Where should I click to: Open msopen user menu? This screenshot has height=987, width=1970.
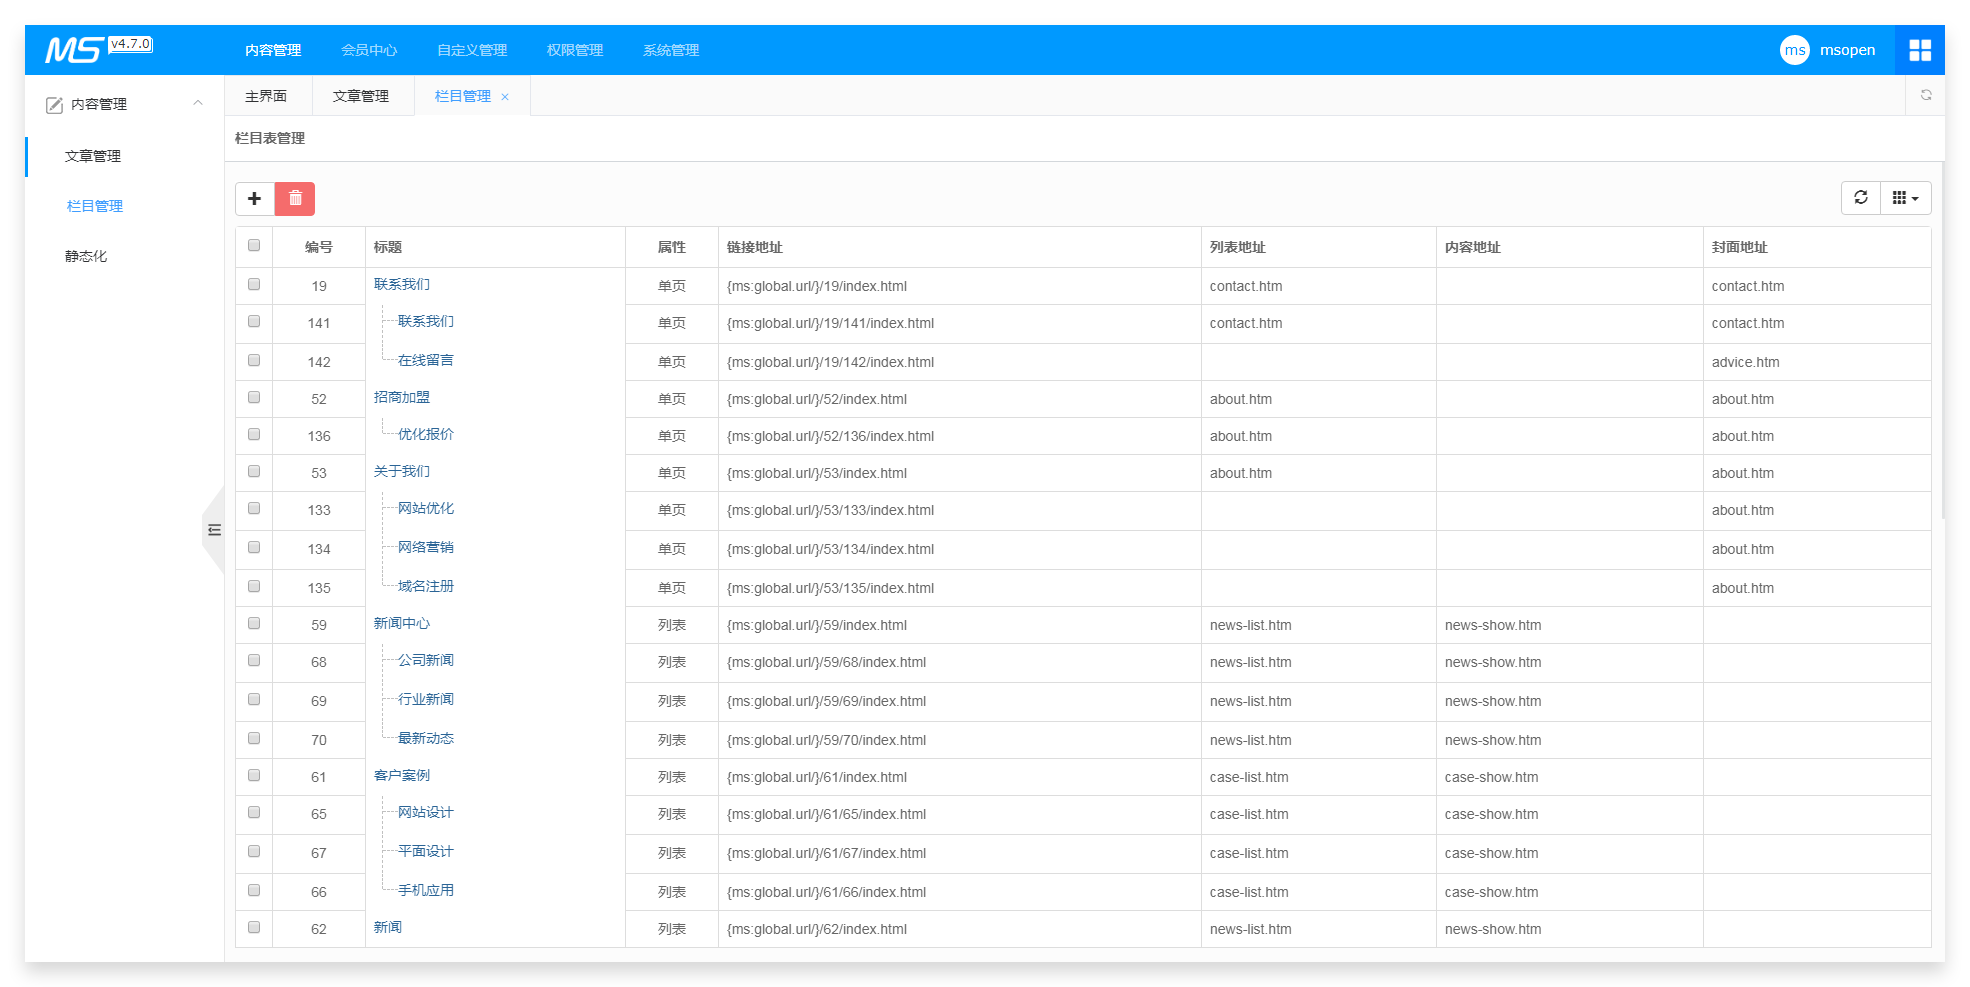1847,50
